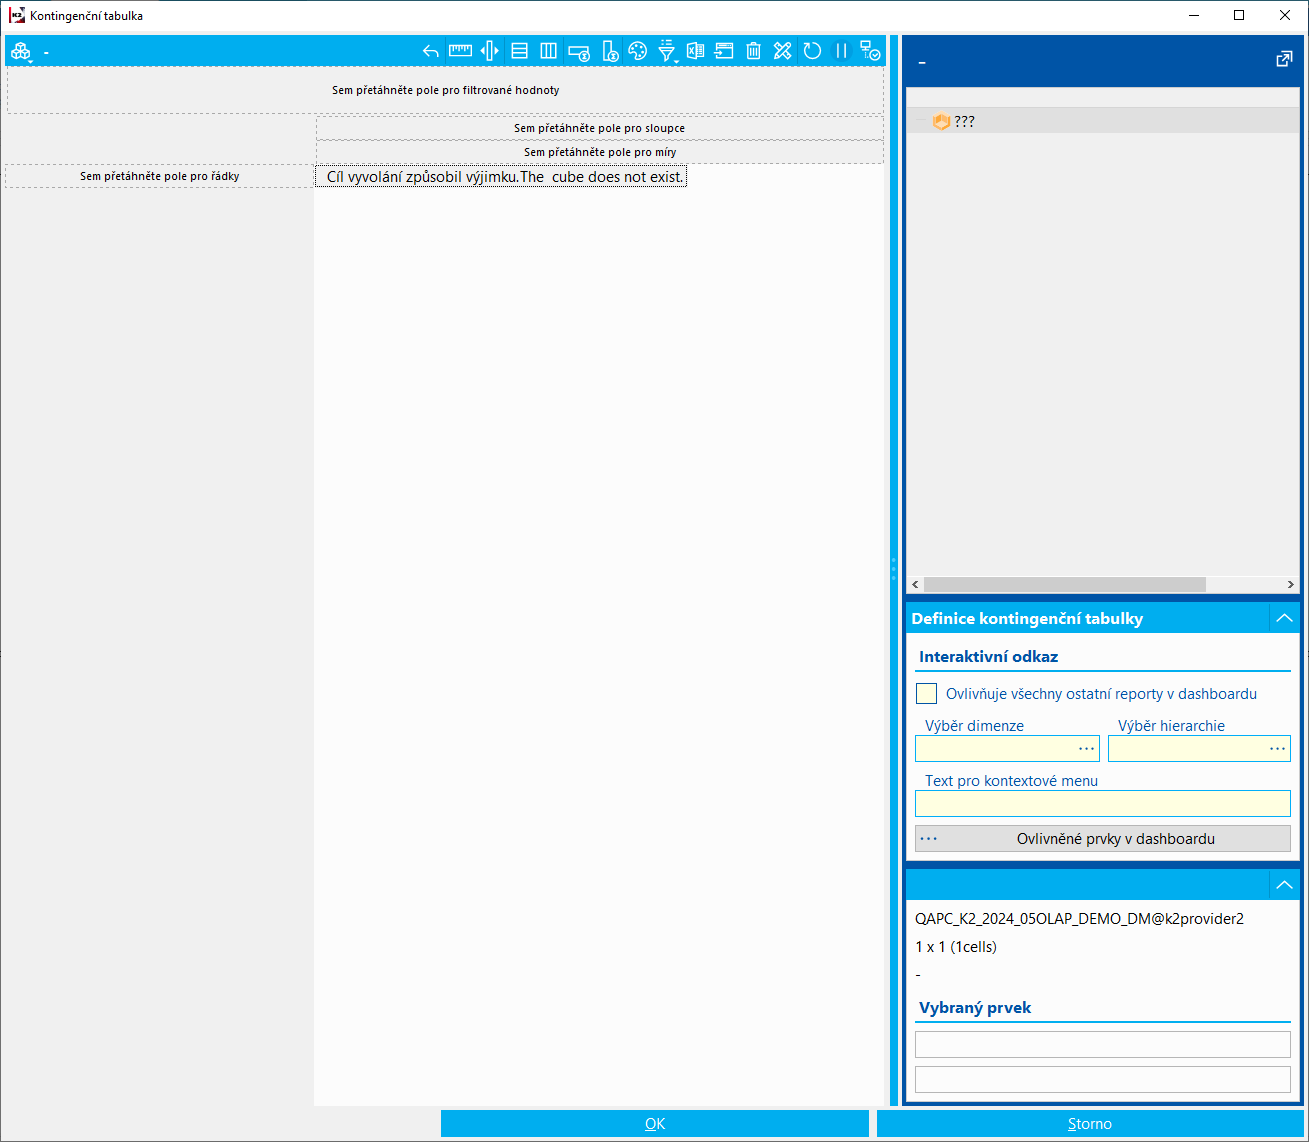The image size is (1309, 1142).
Task: Open the cube selection icon menu
Action: 20,51
